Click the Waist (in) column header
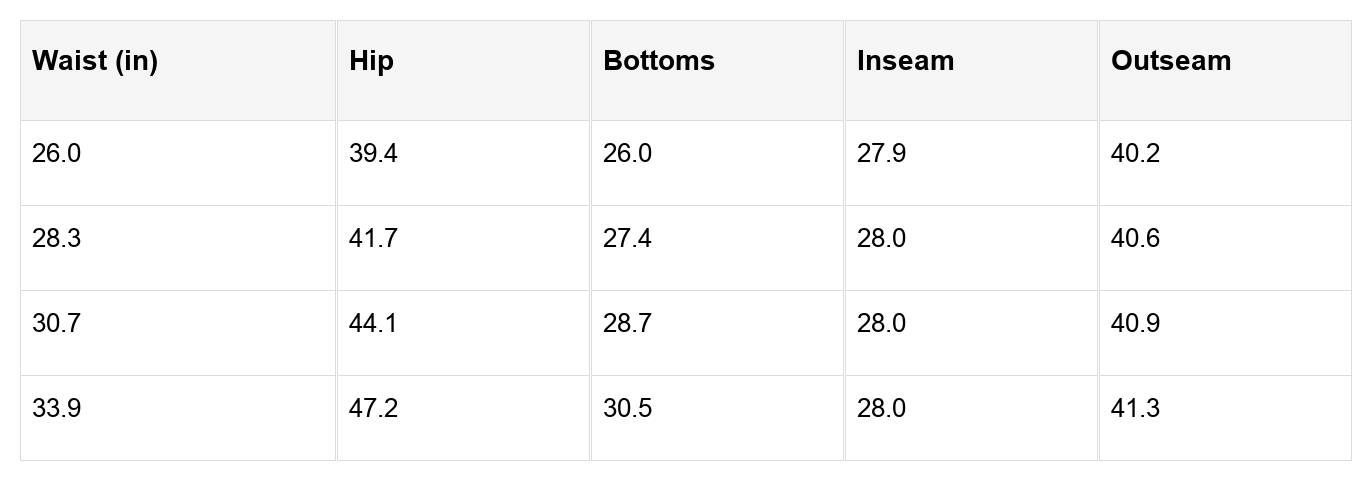Image resolution: width=1371 pixels, height=480 pixels. click(x=95, y=61)
